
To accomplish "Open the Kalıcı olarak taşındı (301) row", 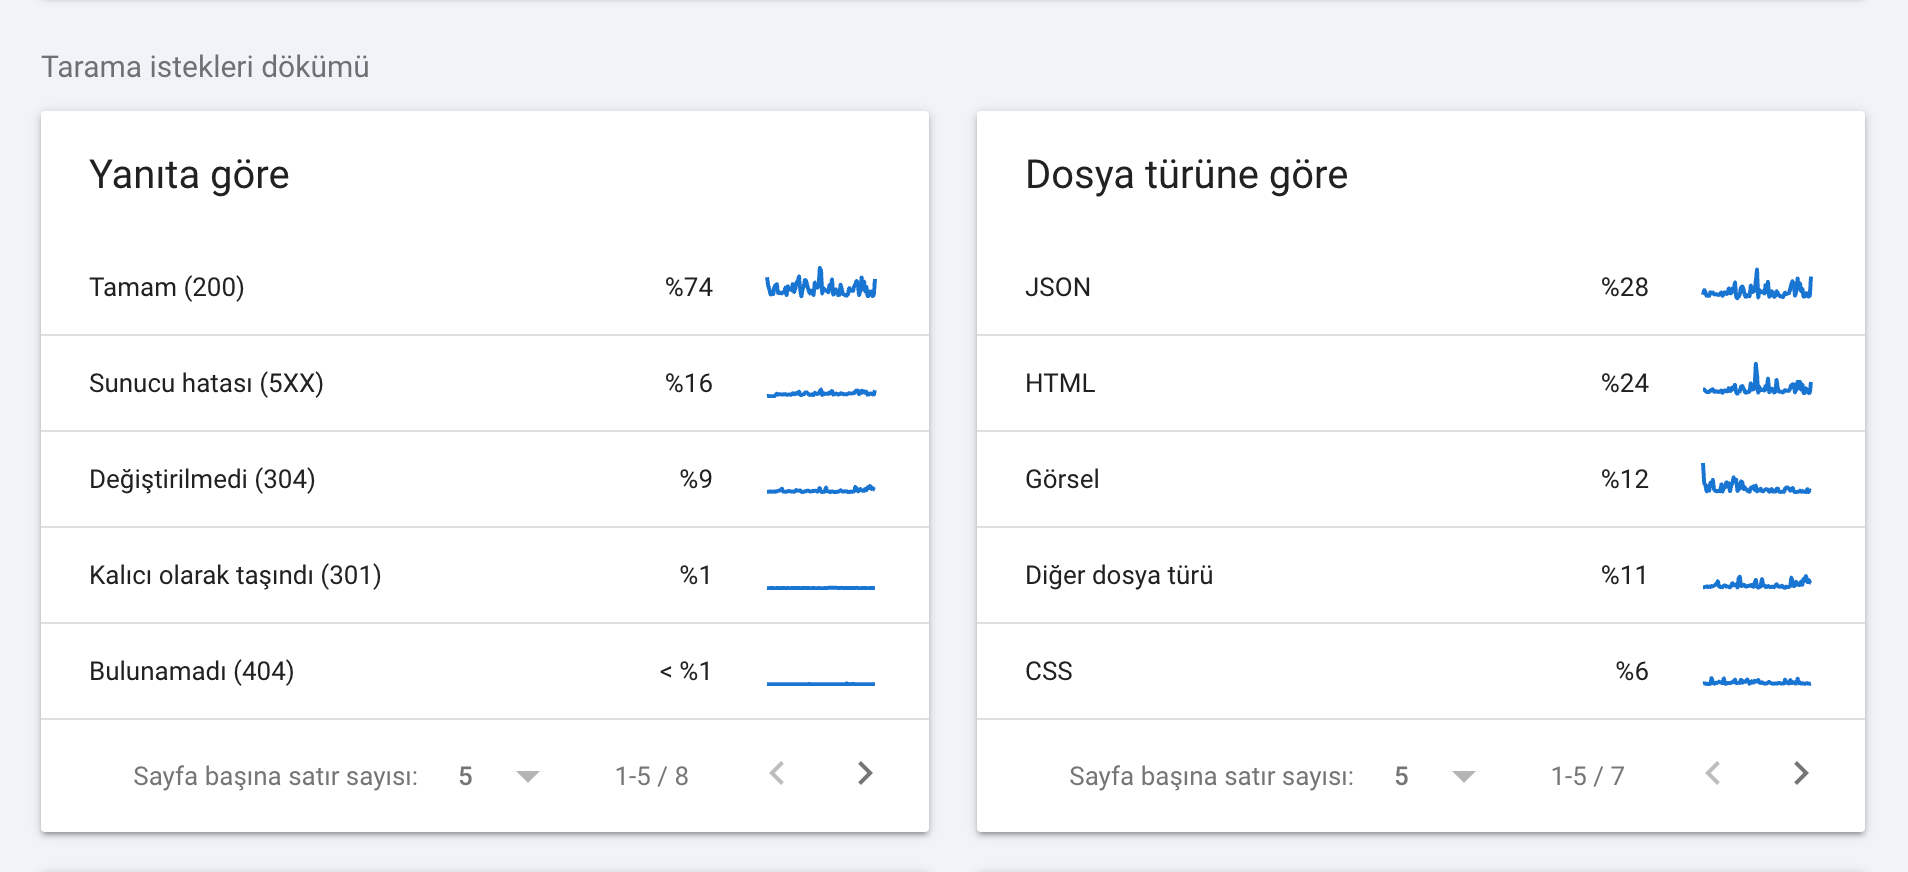I will click(485, 575).
